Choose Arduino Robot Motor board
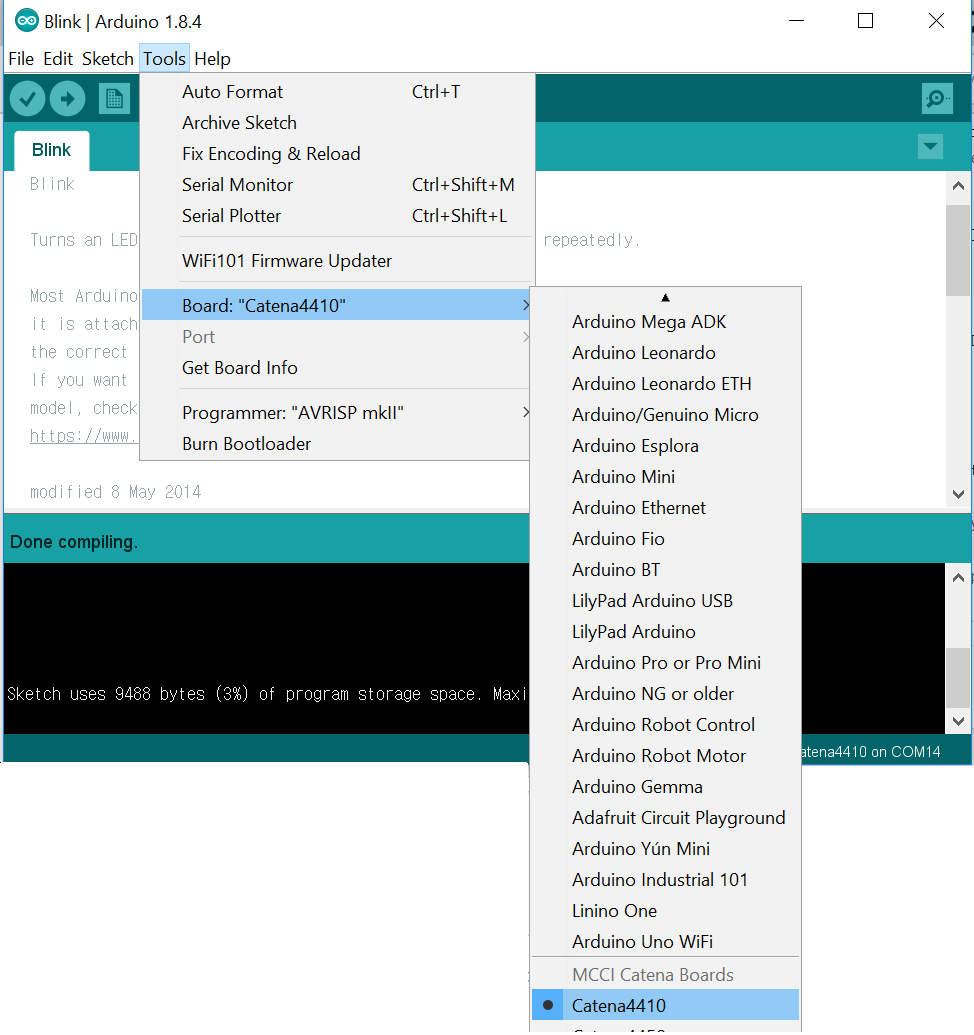 (x=665, y=756)
